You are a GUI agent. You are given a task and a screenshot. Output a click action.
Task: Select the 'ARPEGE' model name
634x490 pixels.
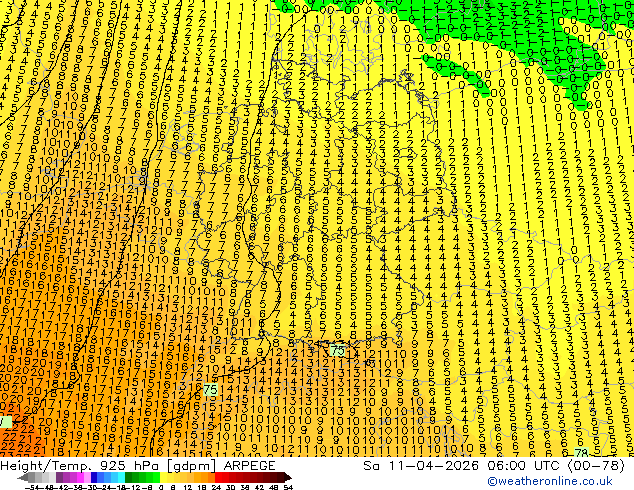click(x=249, y=466)
